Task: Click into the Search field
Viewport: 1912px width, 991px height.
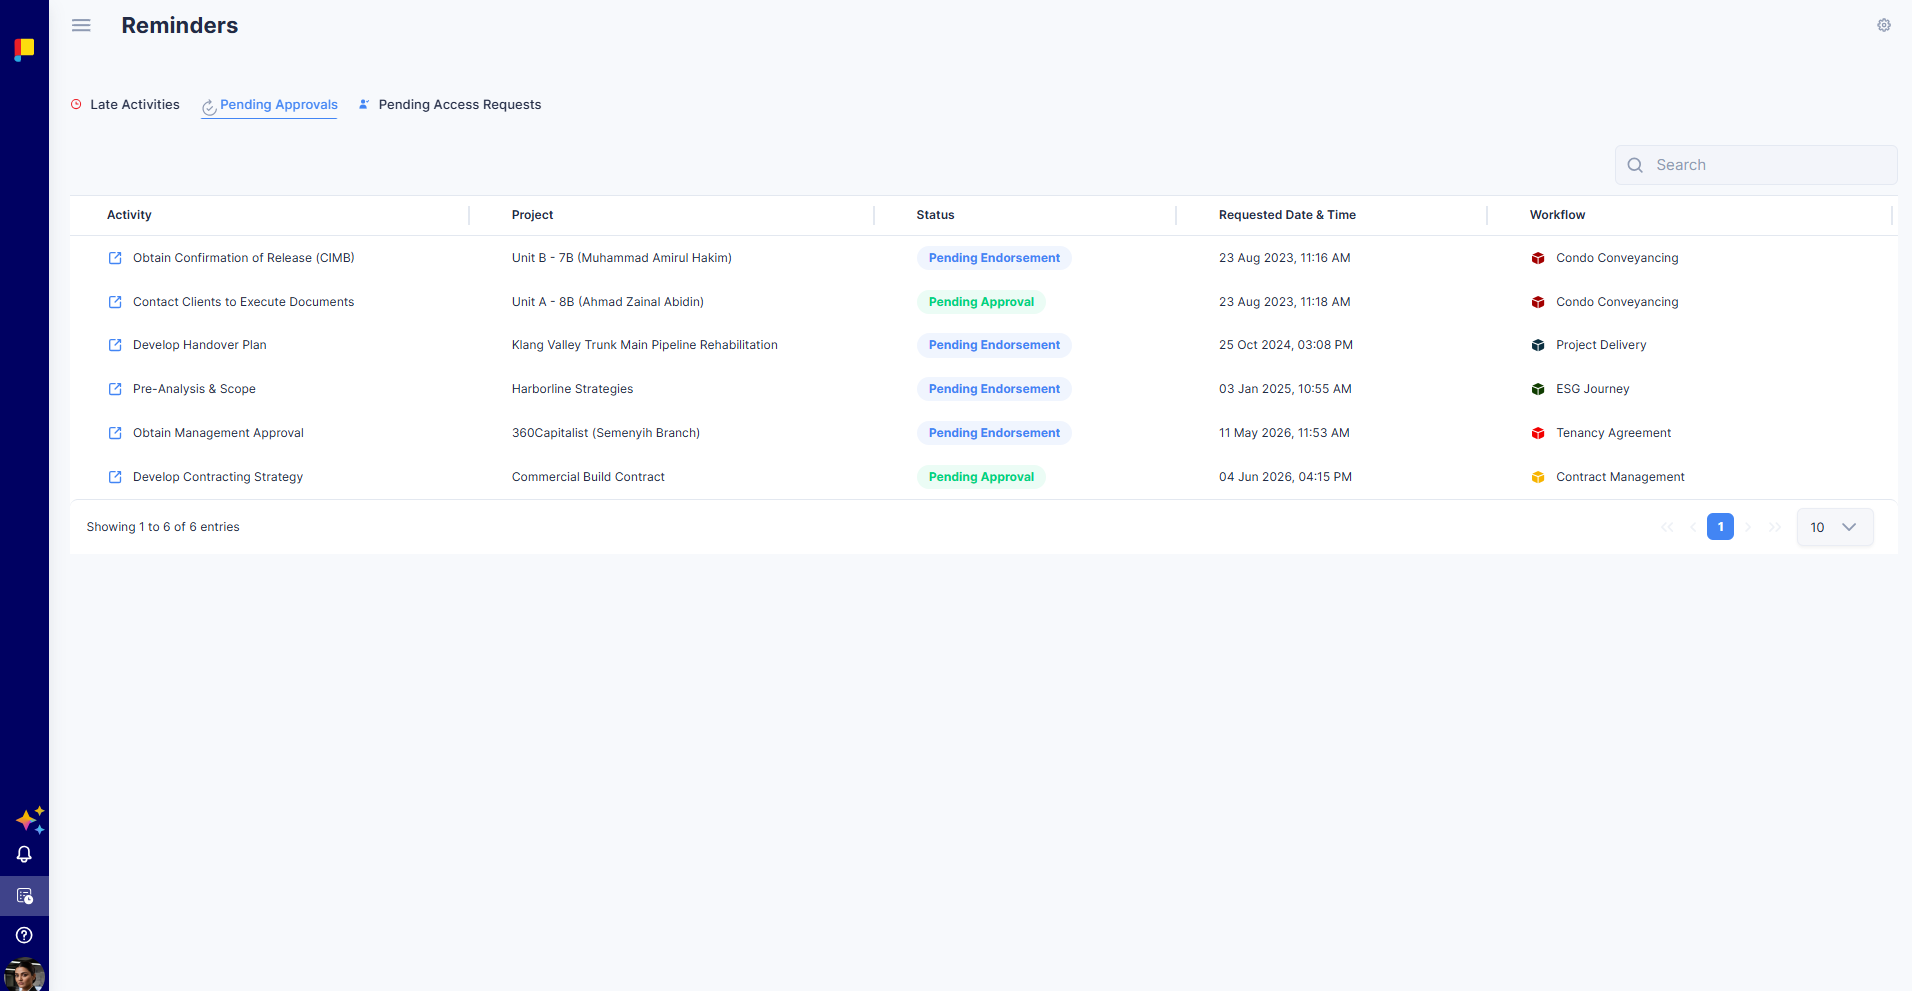Action: [1756, 165]
